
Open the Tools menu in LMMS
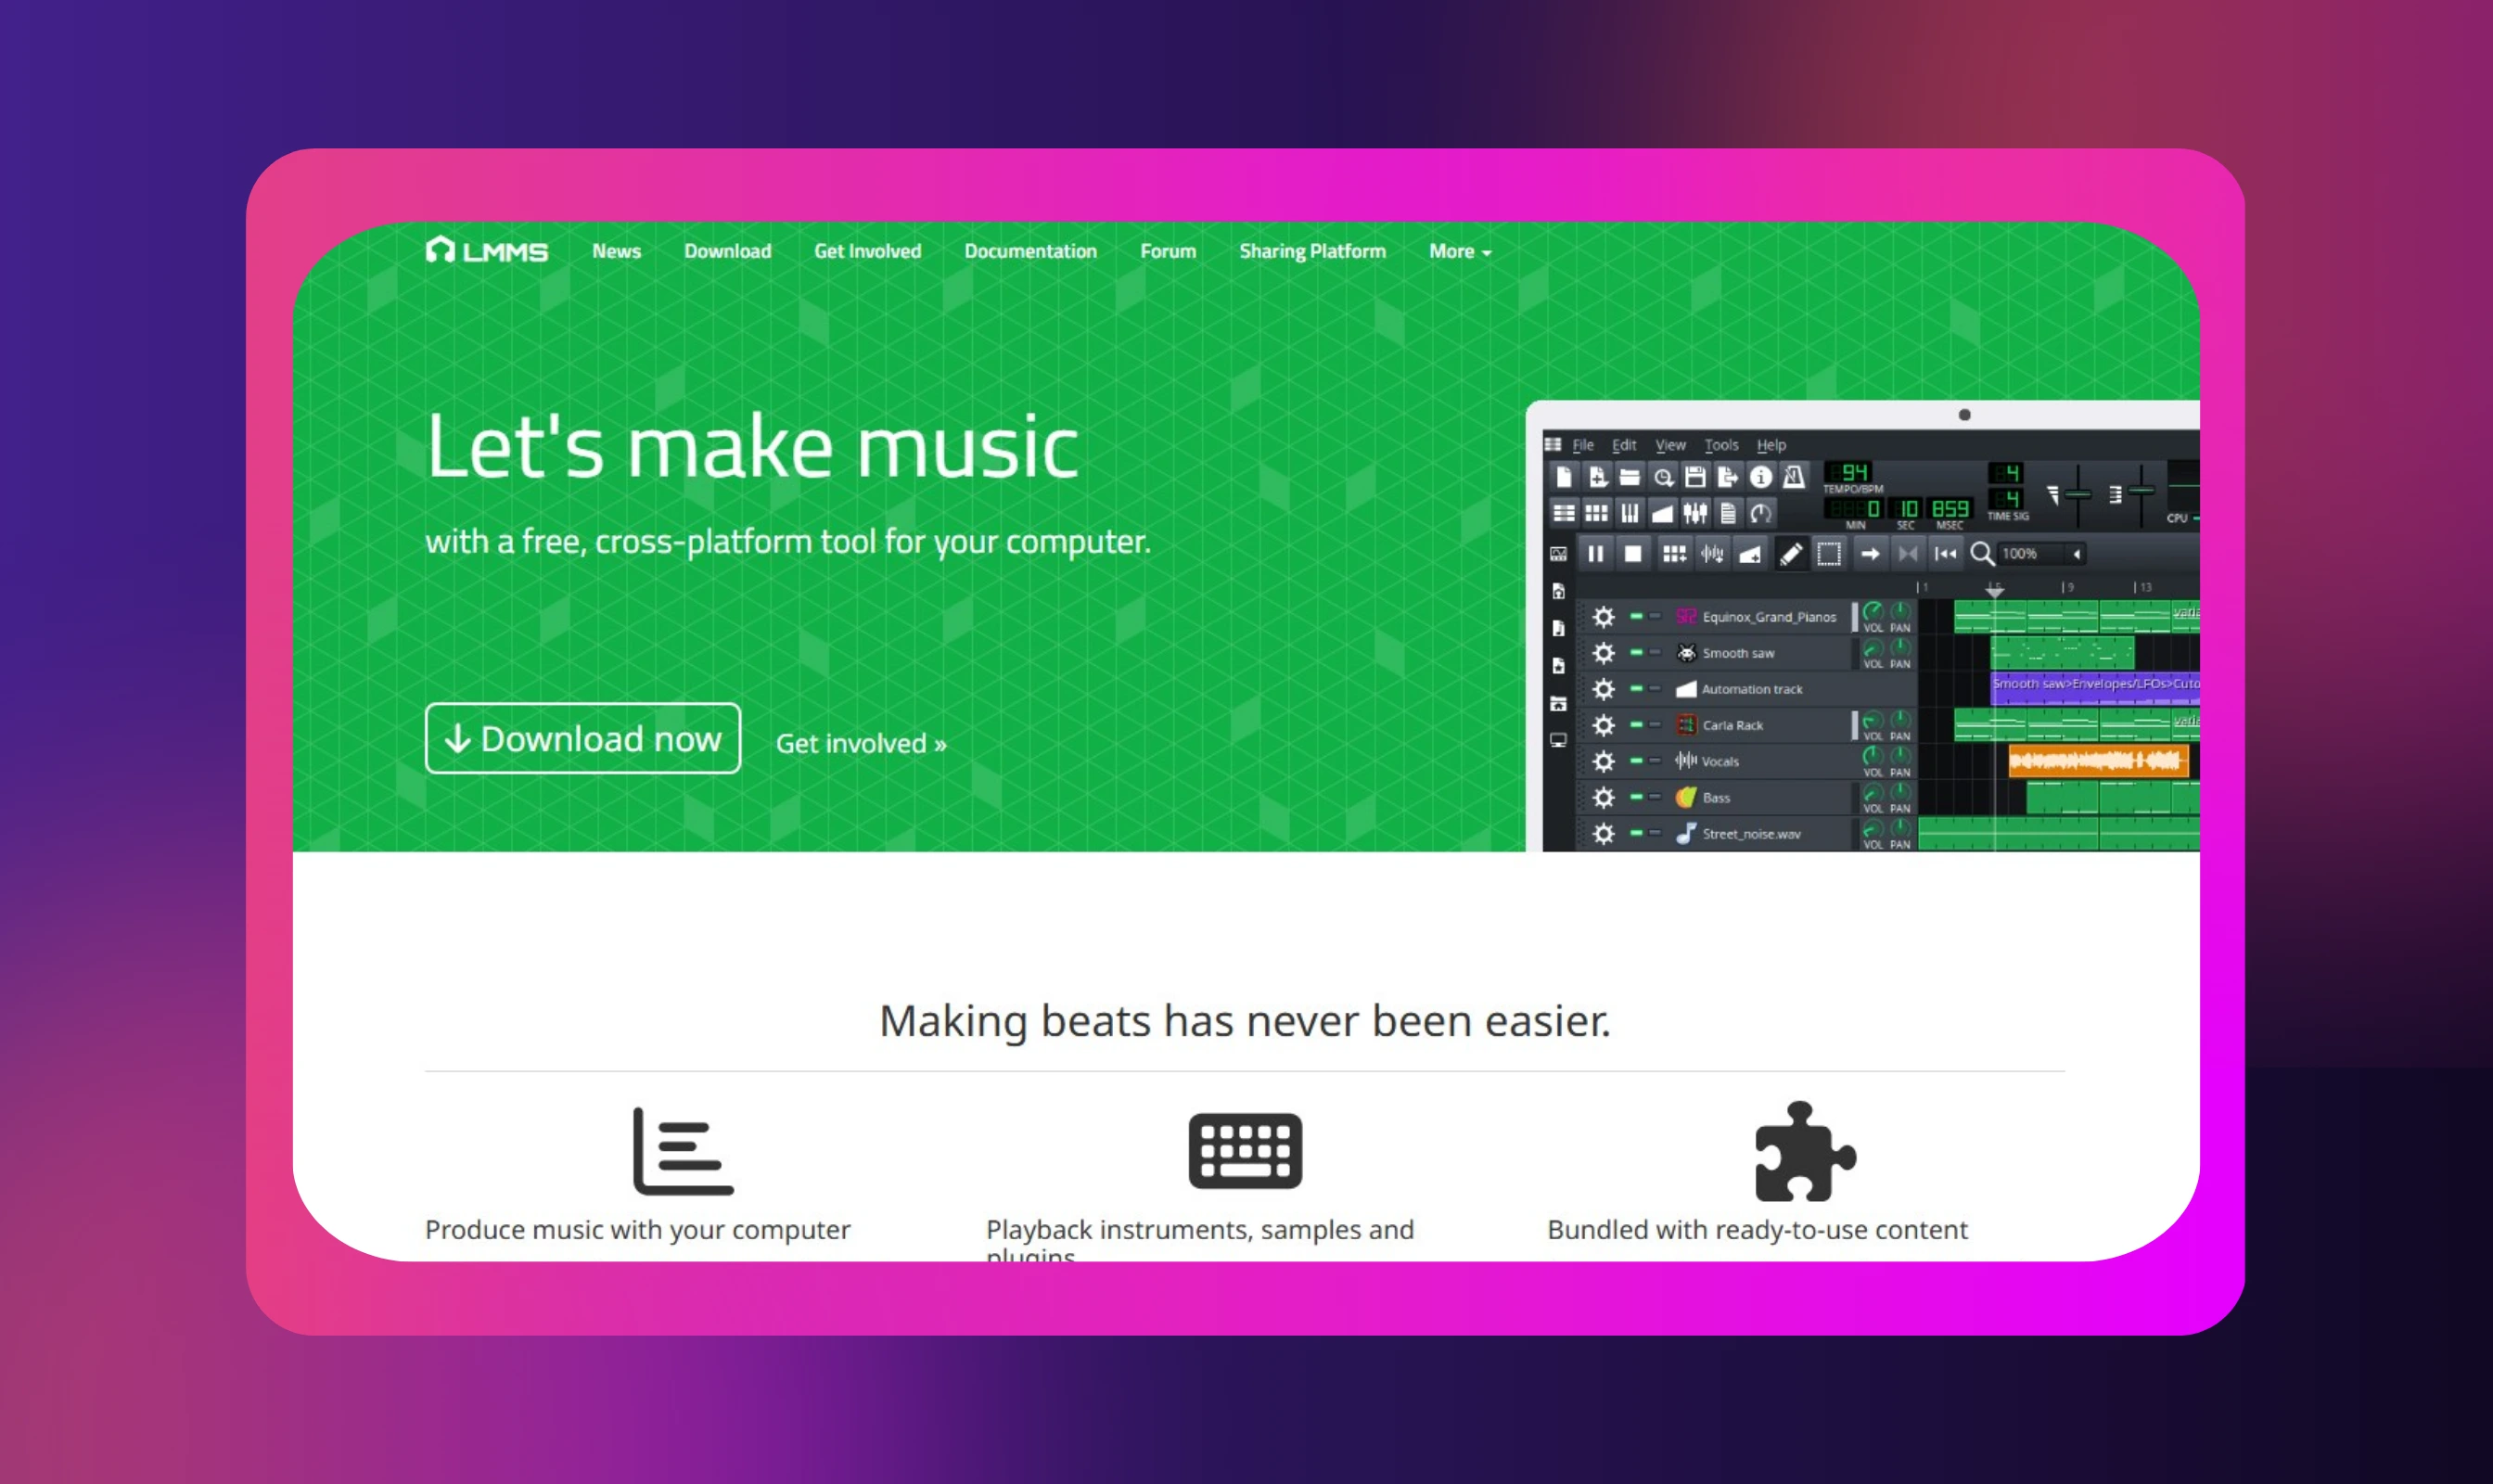[1721, 445]
